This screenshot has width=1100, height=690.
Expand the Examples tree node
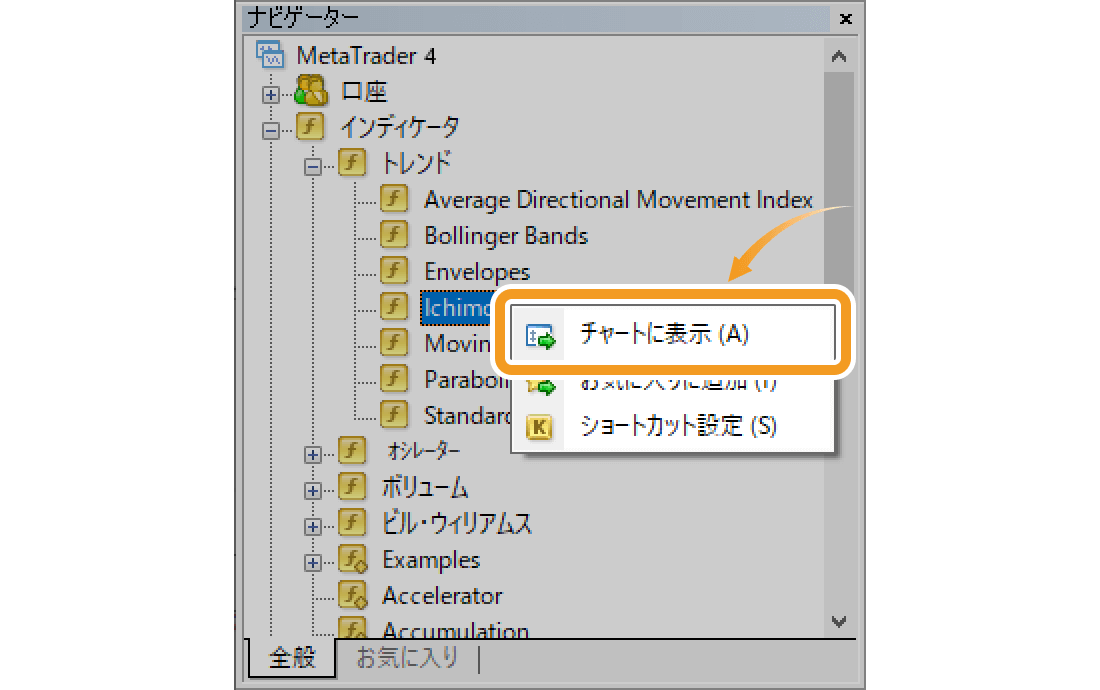313,562
